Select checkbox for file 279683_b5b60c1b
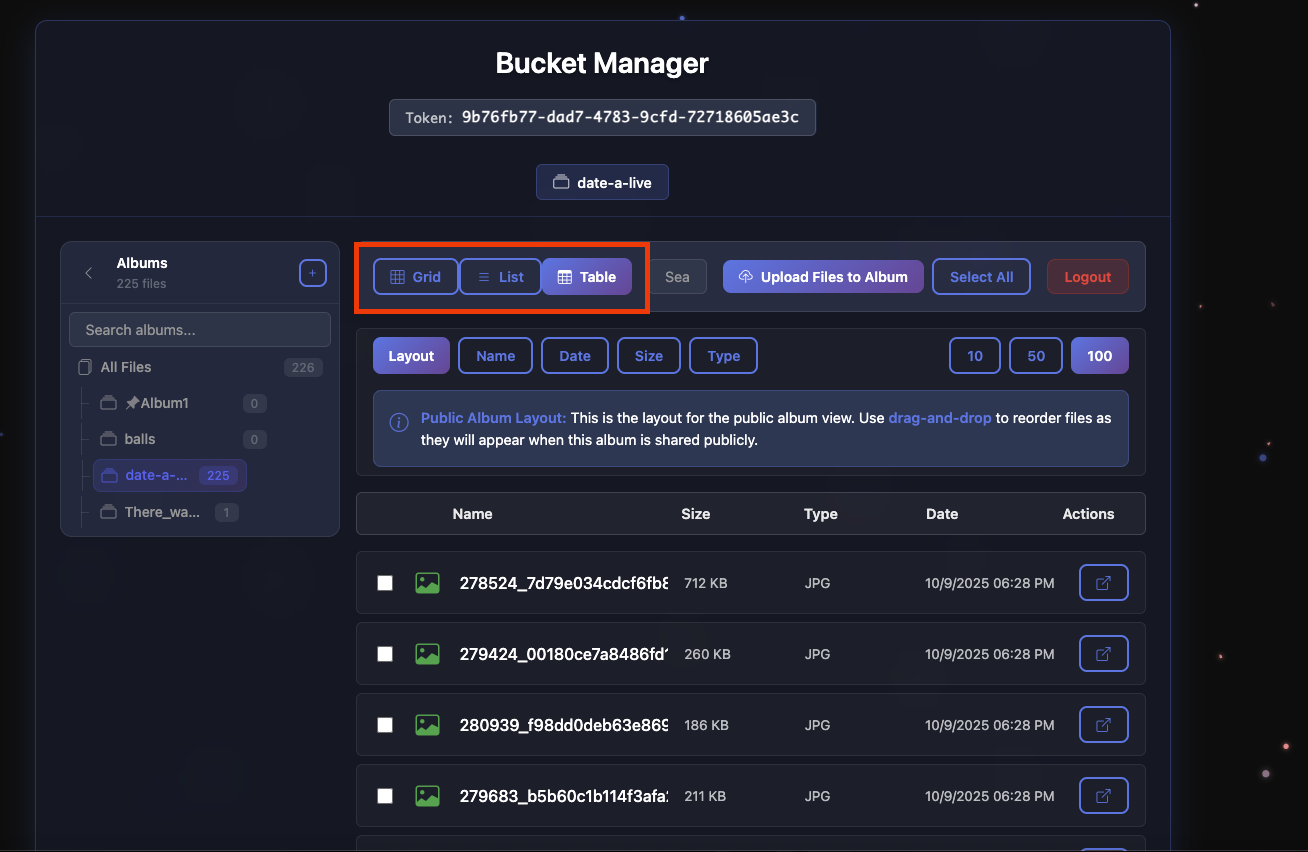1308x852 pixels. pyautogui.click(x=385, y=796)
